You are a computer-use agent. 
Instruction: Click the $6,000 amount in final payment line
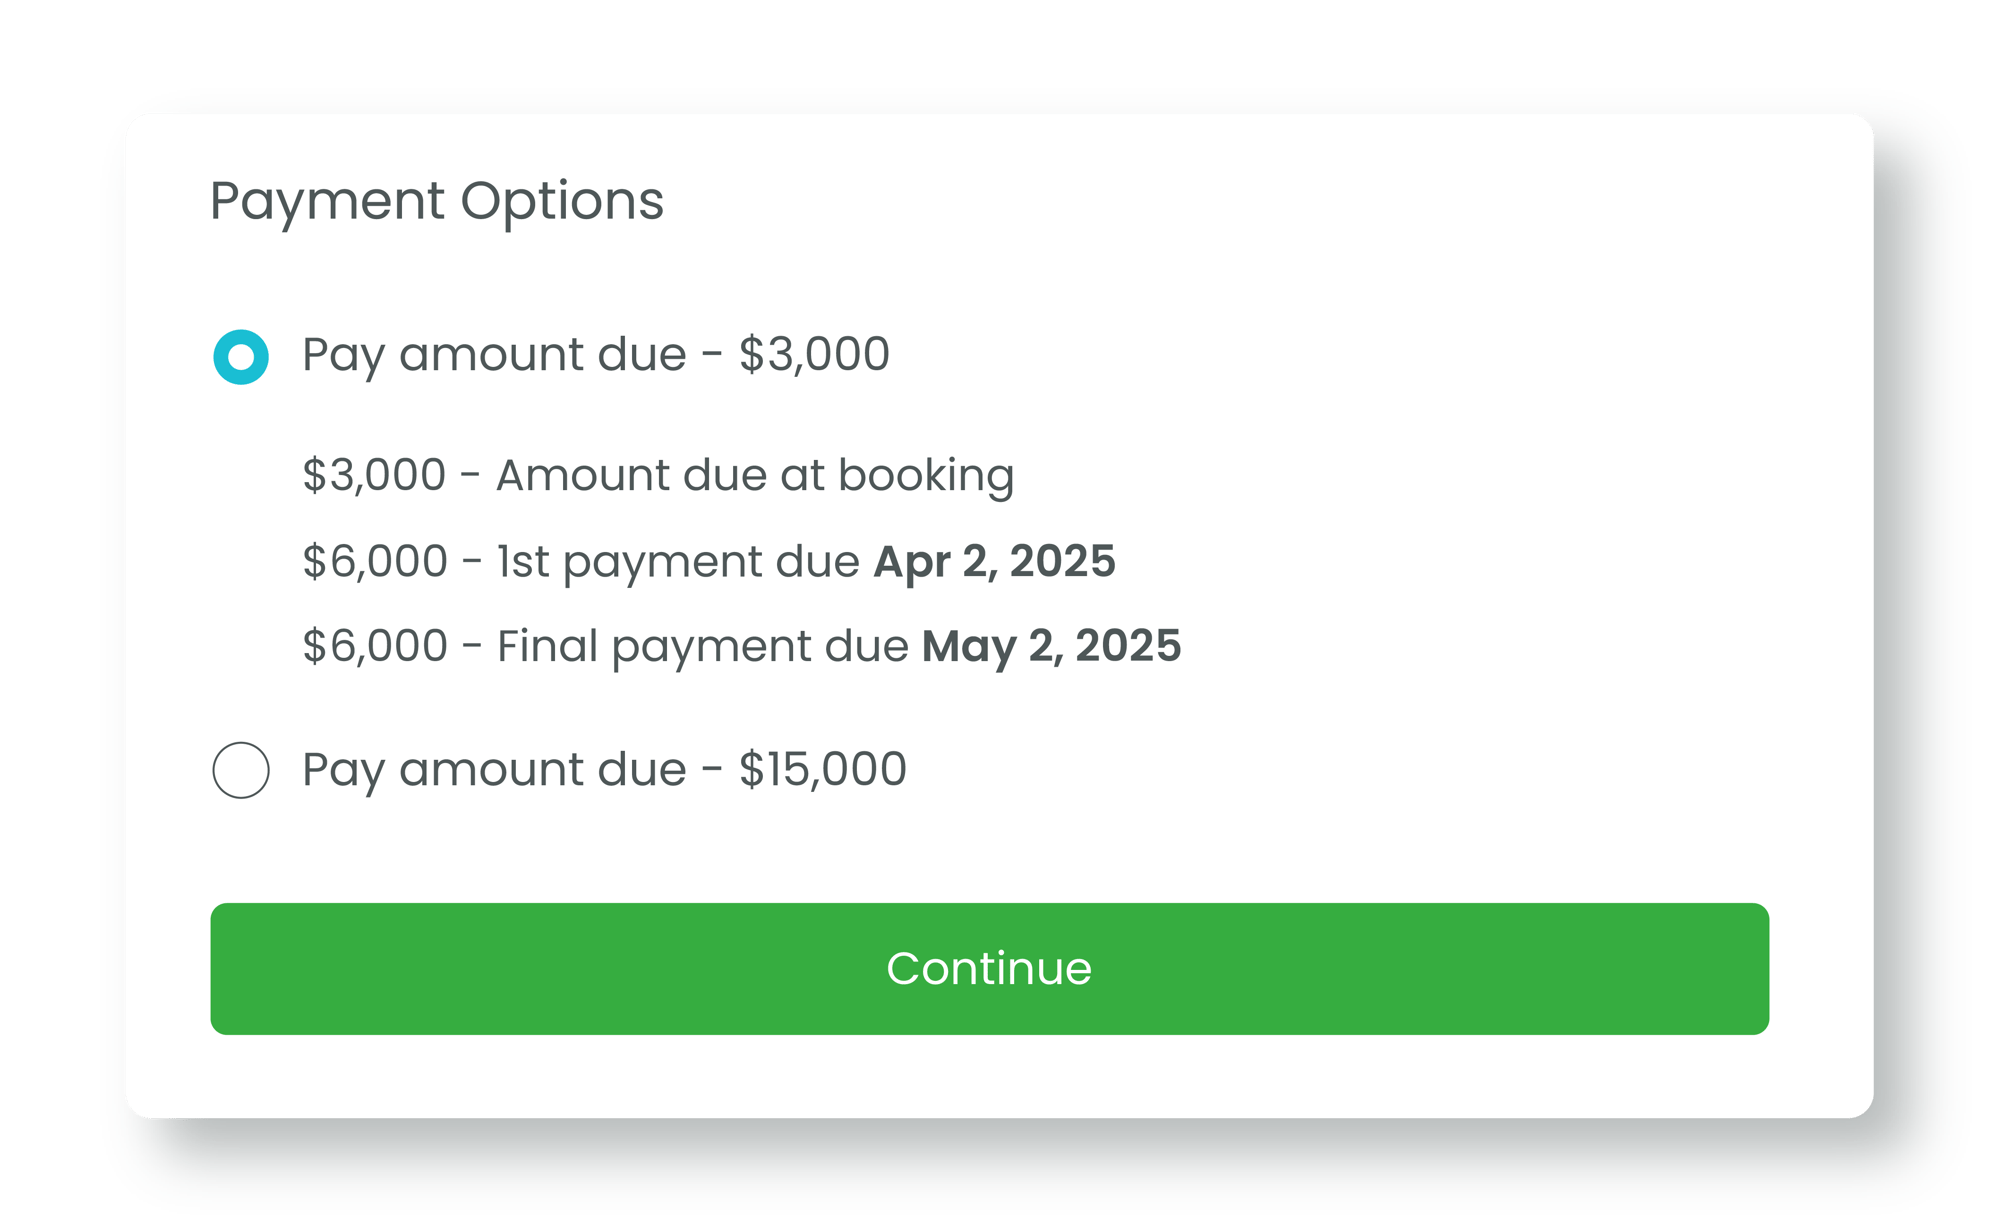click(375, 646)
